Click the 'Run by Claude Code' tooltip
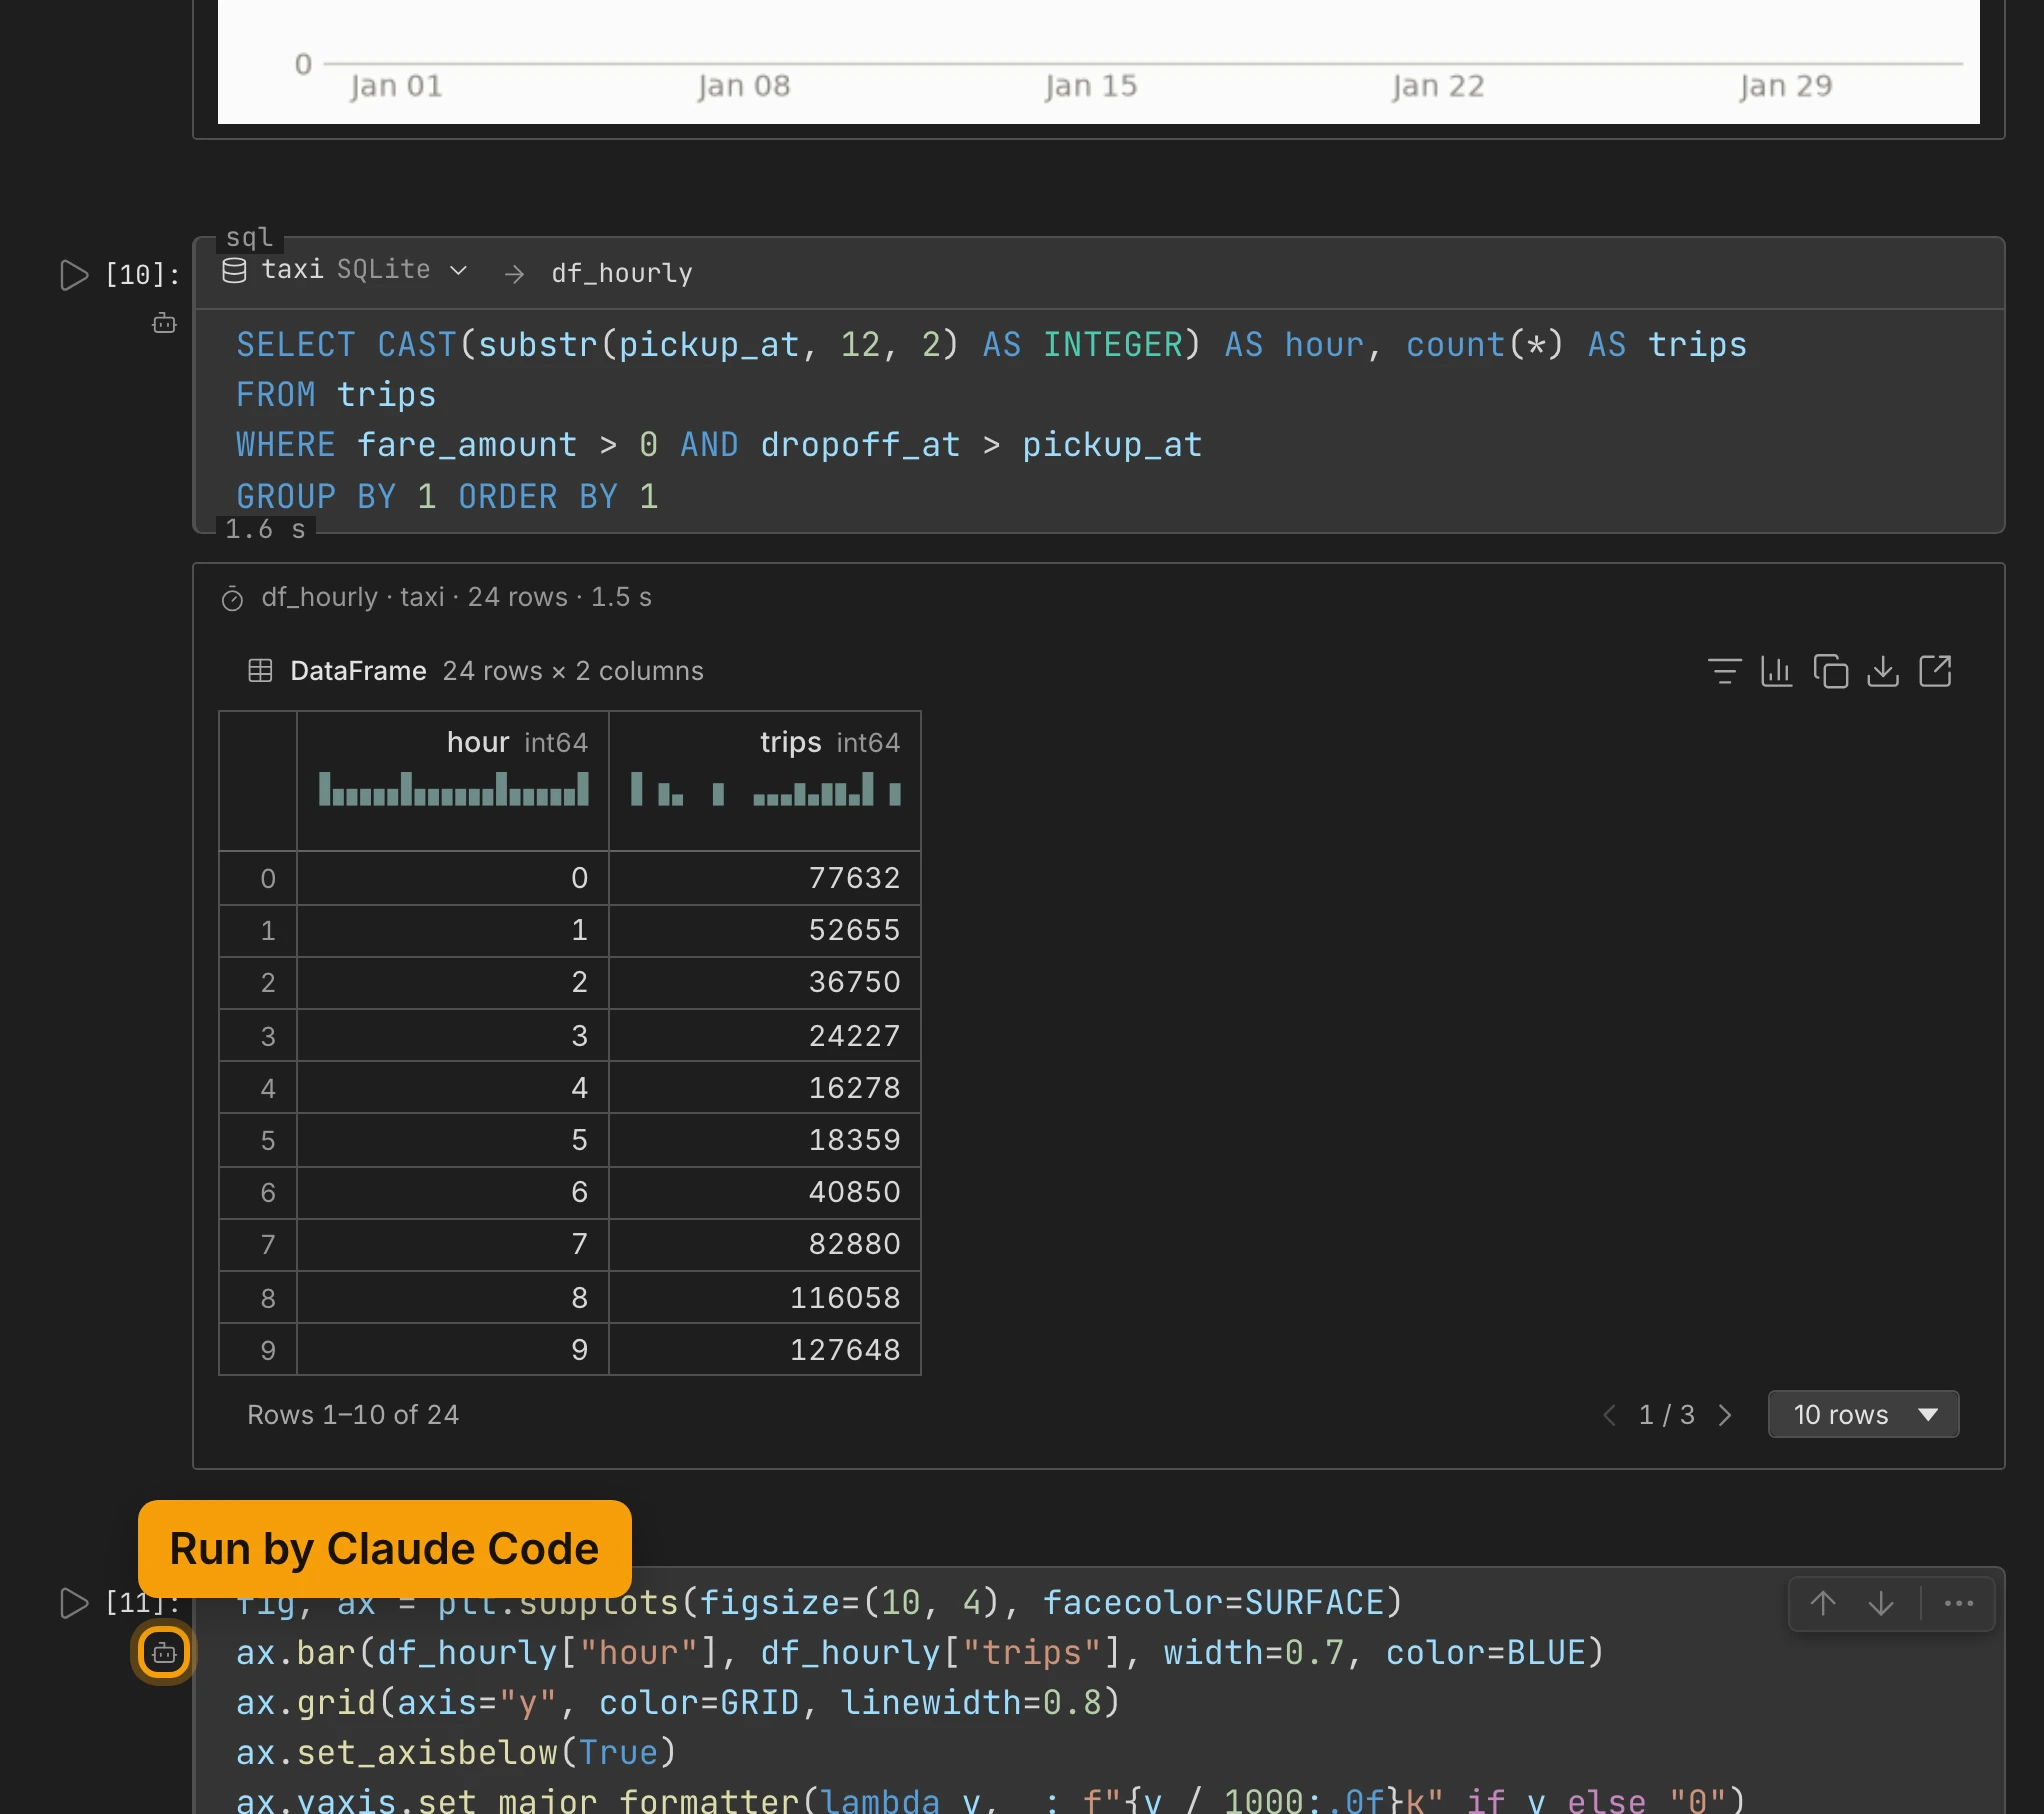 [x=385, y=1548]
